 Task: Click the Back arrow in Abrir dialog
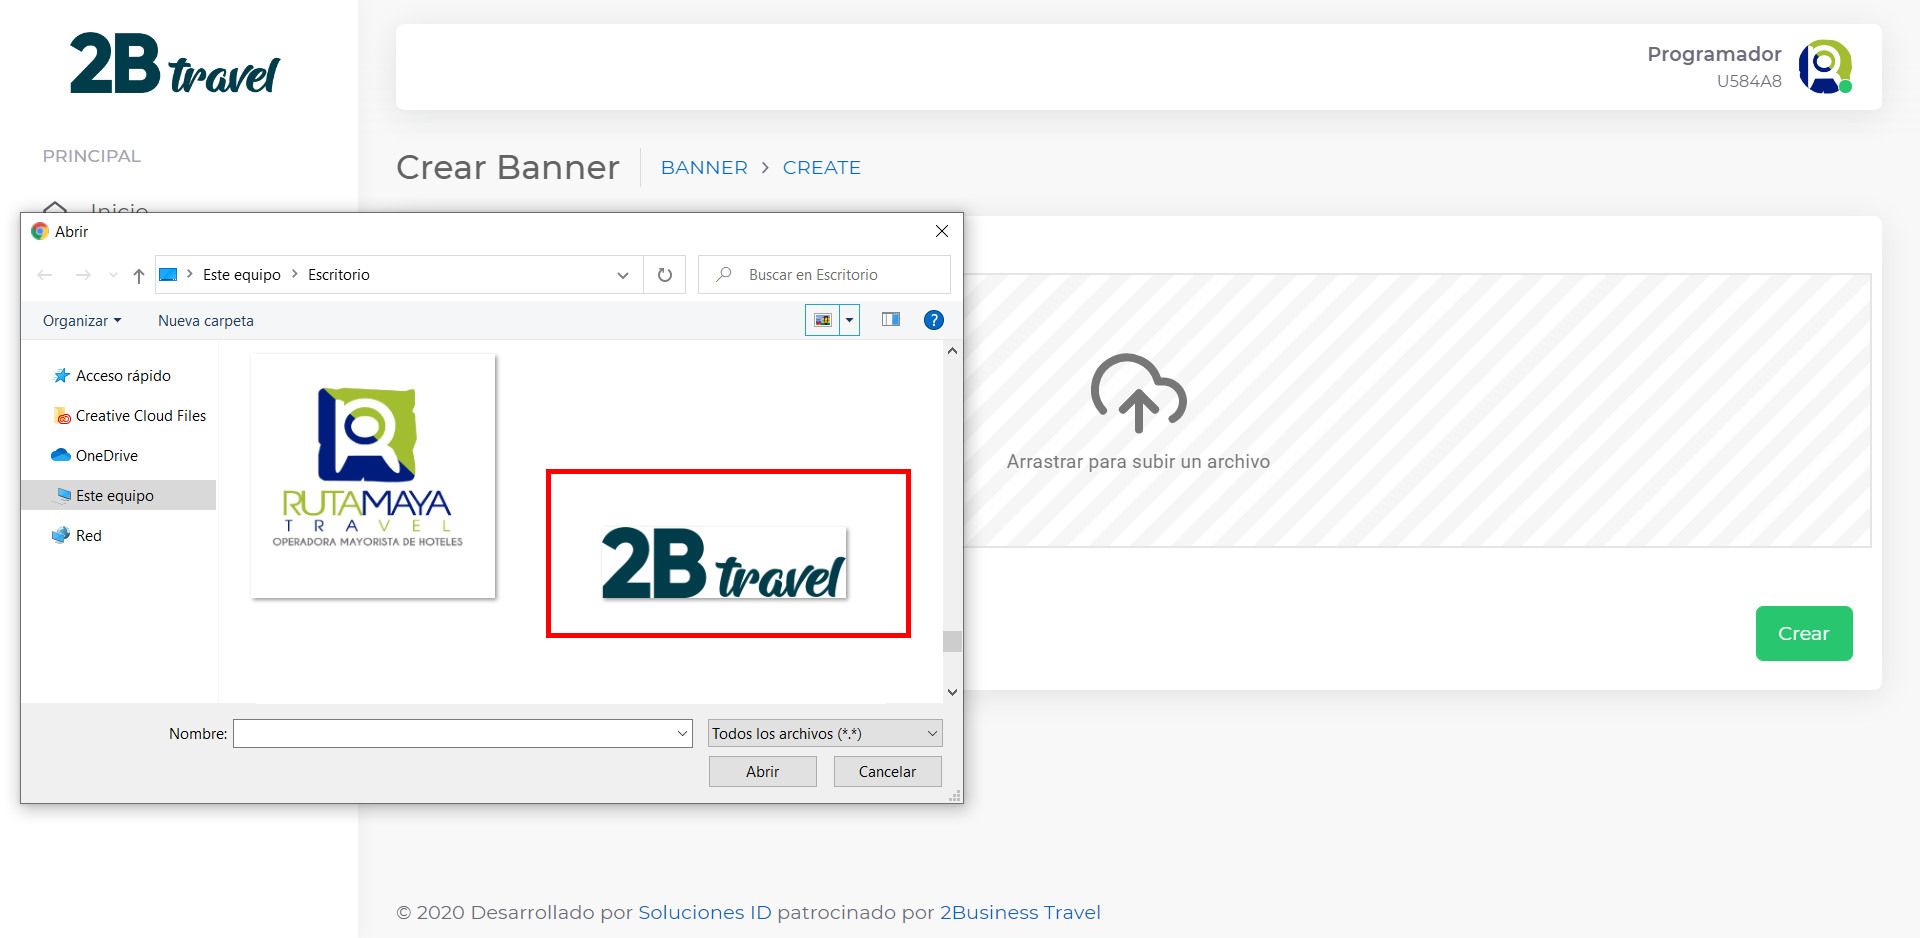(45, 275)
